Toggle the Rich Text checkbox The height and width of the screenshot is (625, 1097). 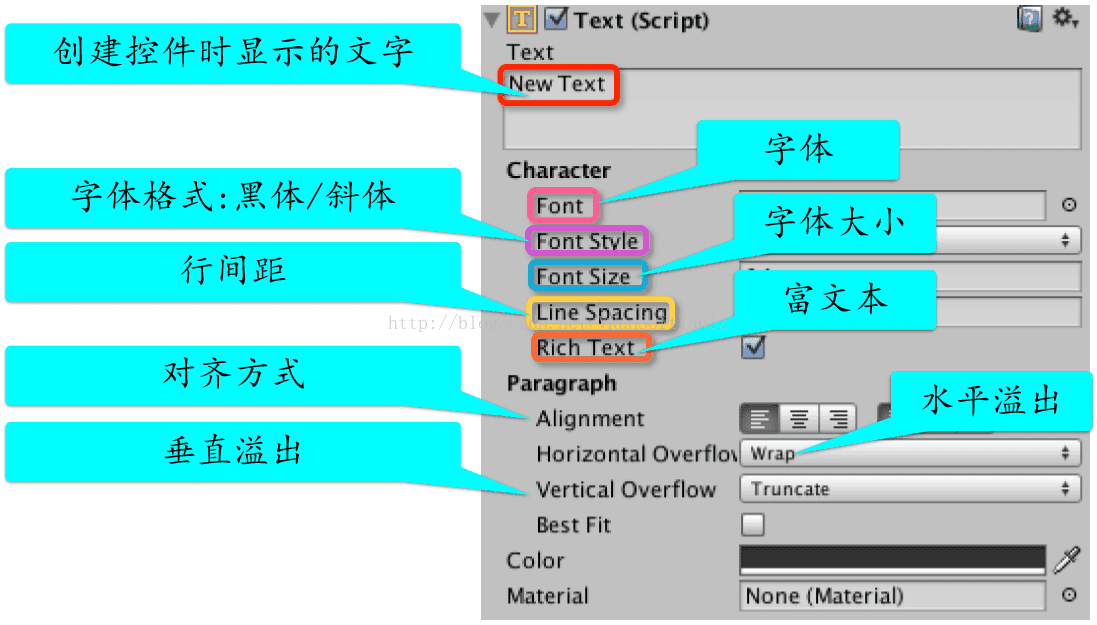[x=753, y=347]
